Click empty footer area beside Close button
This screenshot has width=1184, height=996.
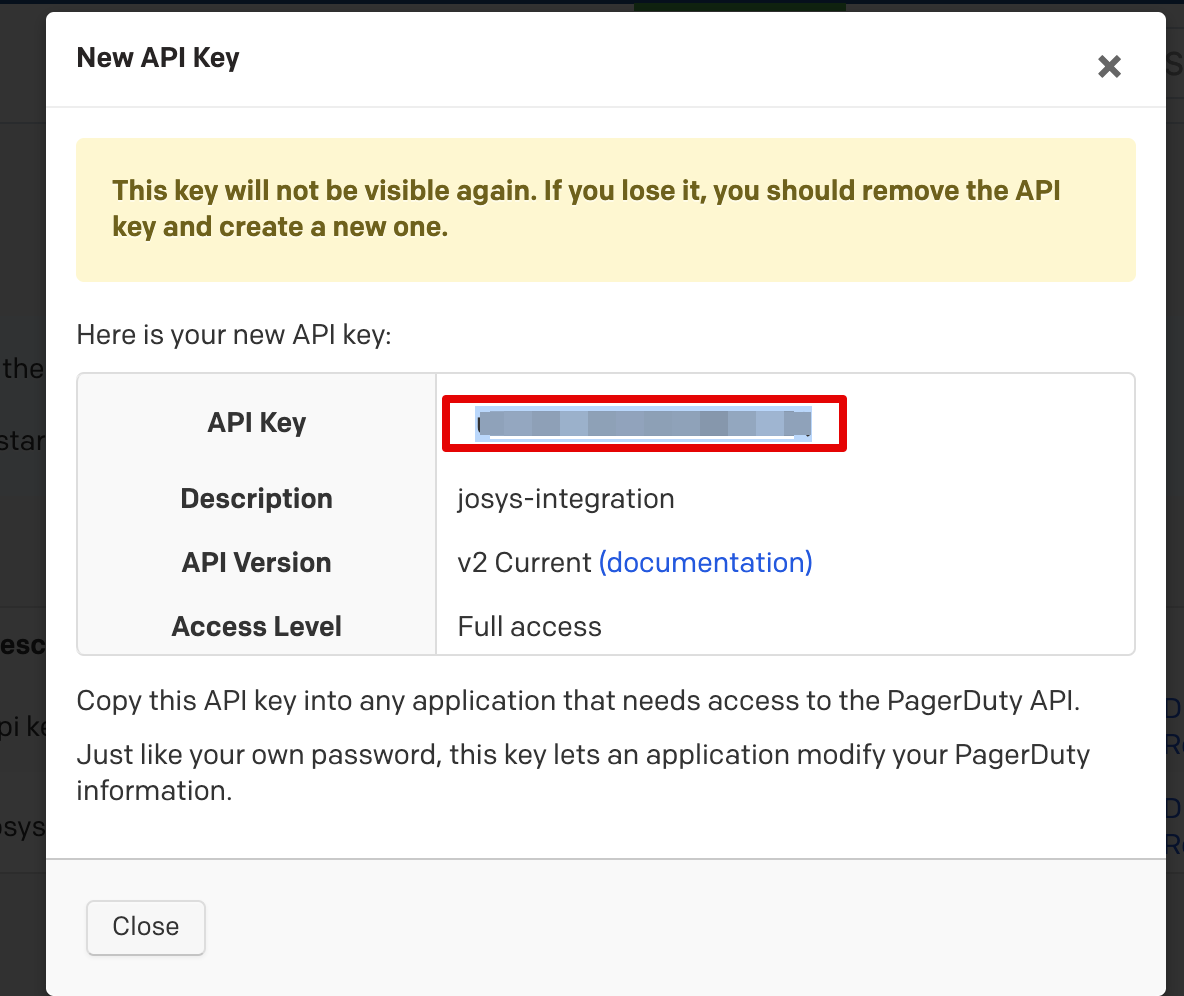(650, 927)
